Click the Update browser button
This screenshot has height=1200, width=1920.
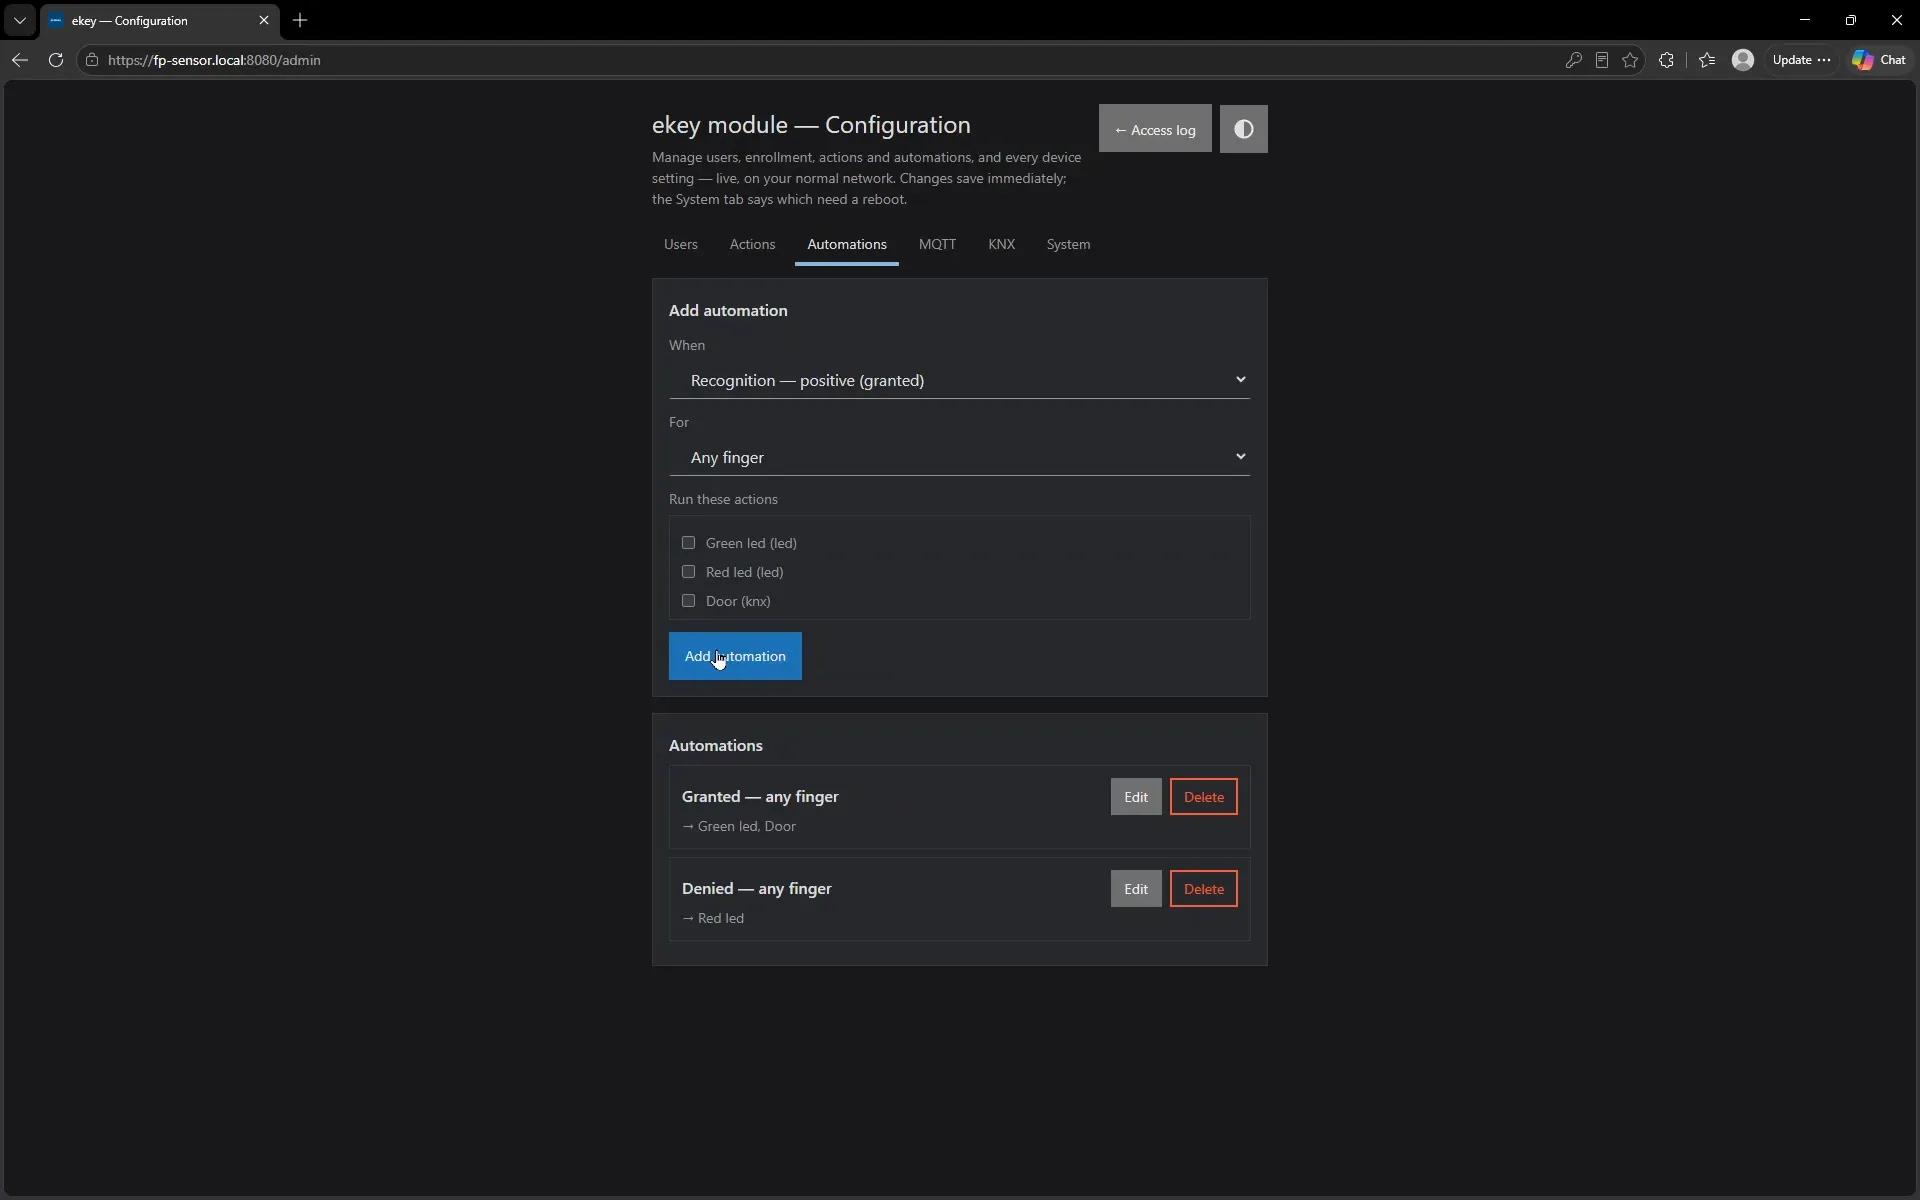point(1801,60)
